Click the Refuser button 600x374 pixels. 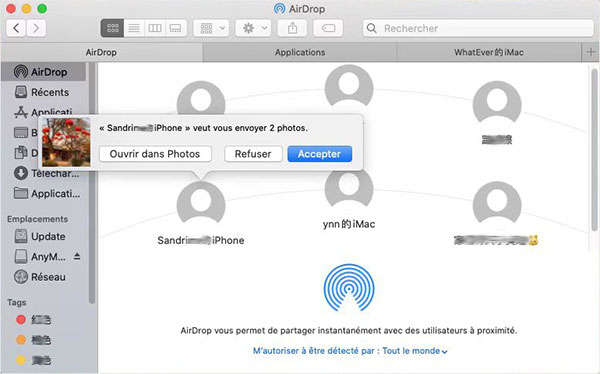(x=253, y=154)
